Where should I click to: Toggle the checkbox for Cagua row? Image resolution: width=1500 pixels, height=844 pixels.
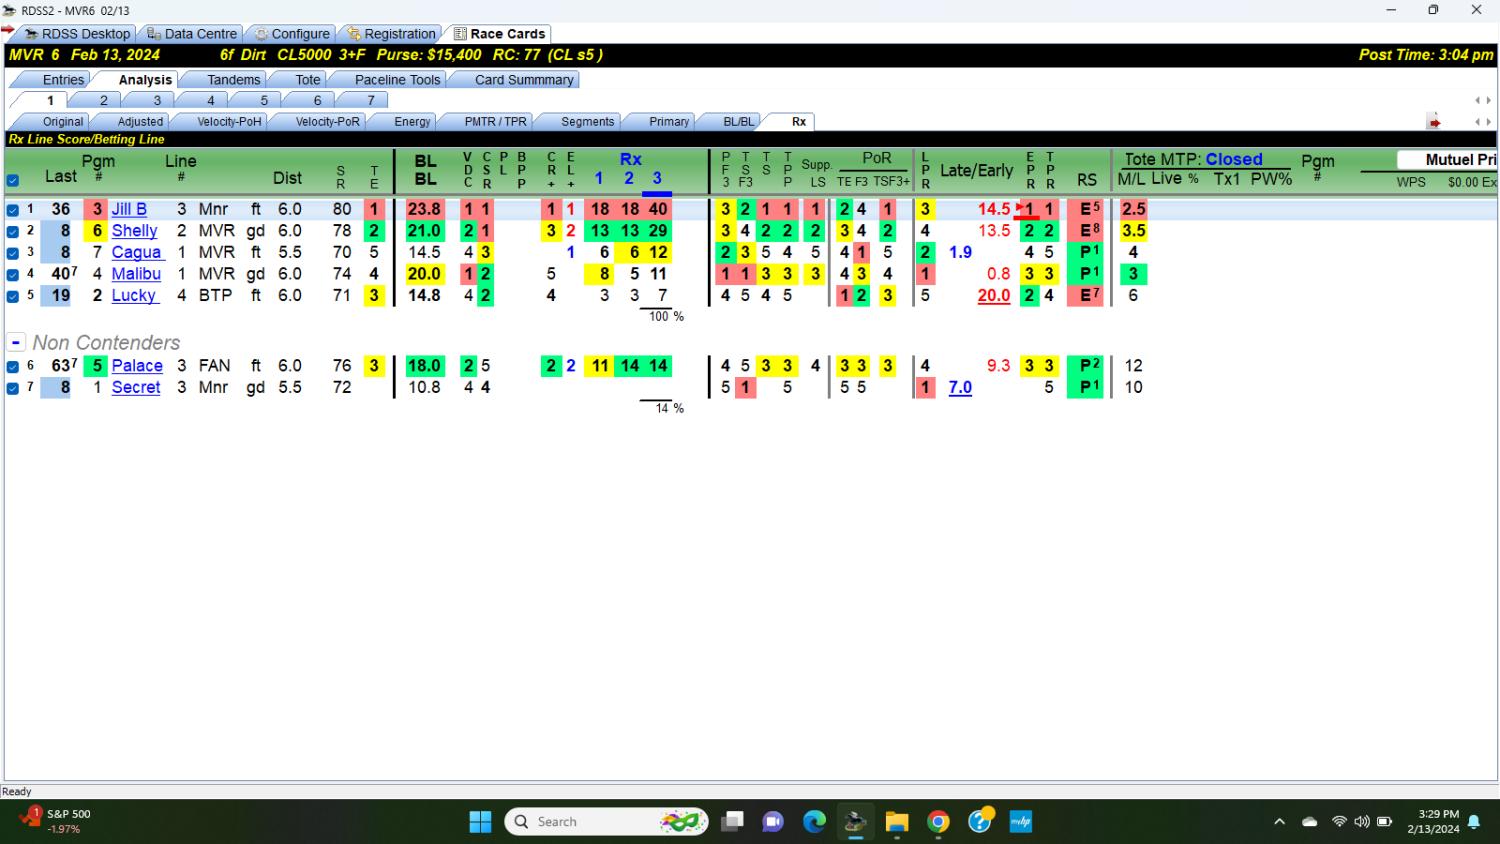pos(13,253)
